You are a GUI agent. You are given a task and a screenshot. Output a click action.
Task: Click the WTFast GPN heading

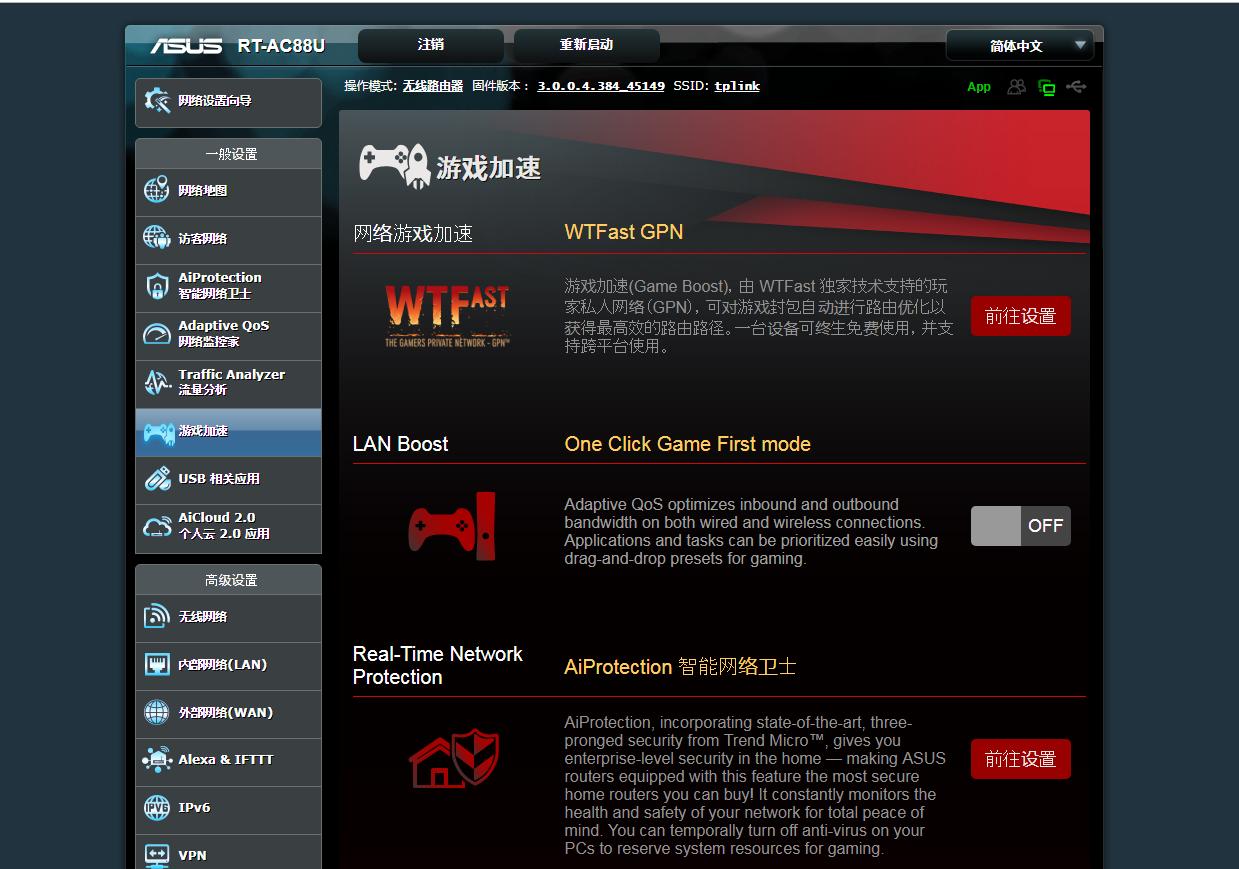623,232
